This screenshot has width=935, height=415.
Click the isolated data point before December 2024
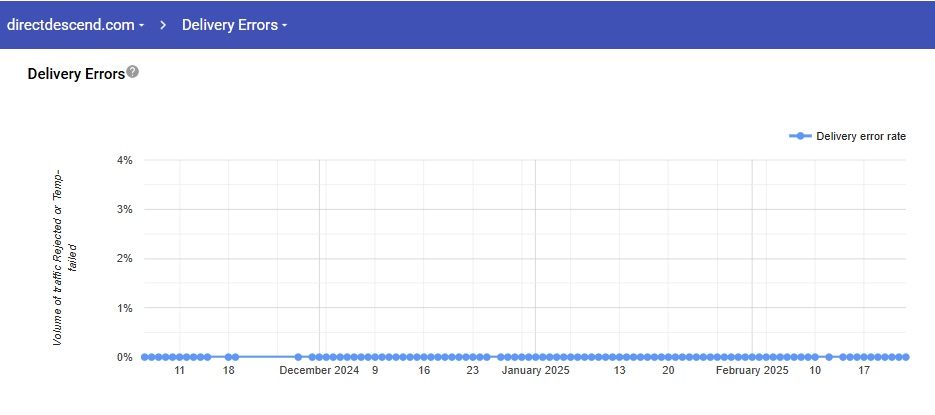[x=298, y=357]
